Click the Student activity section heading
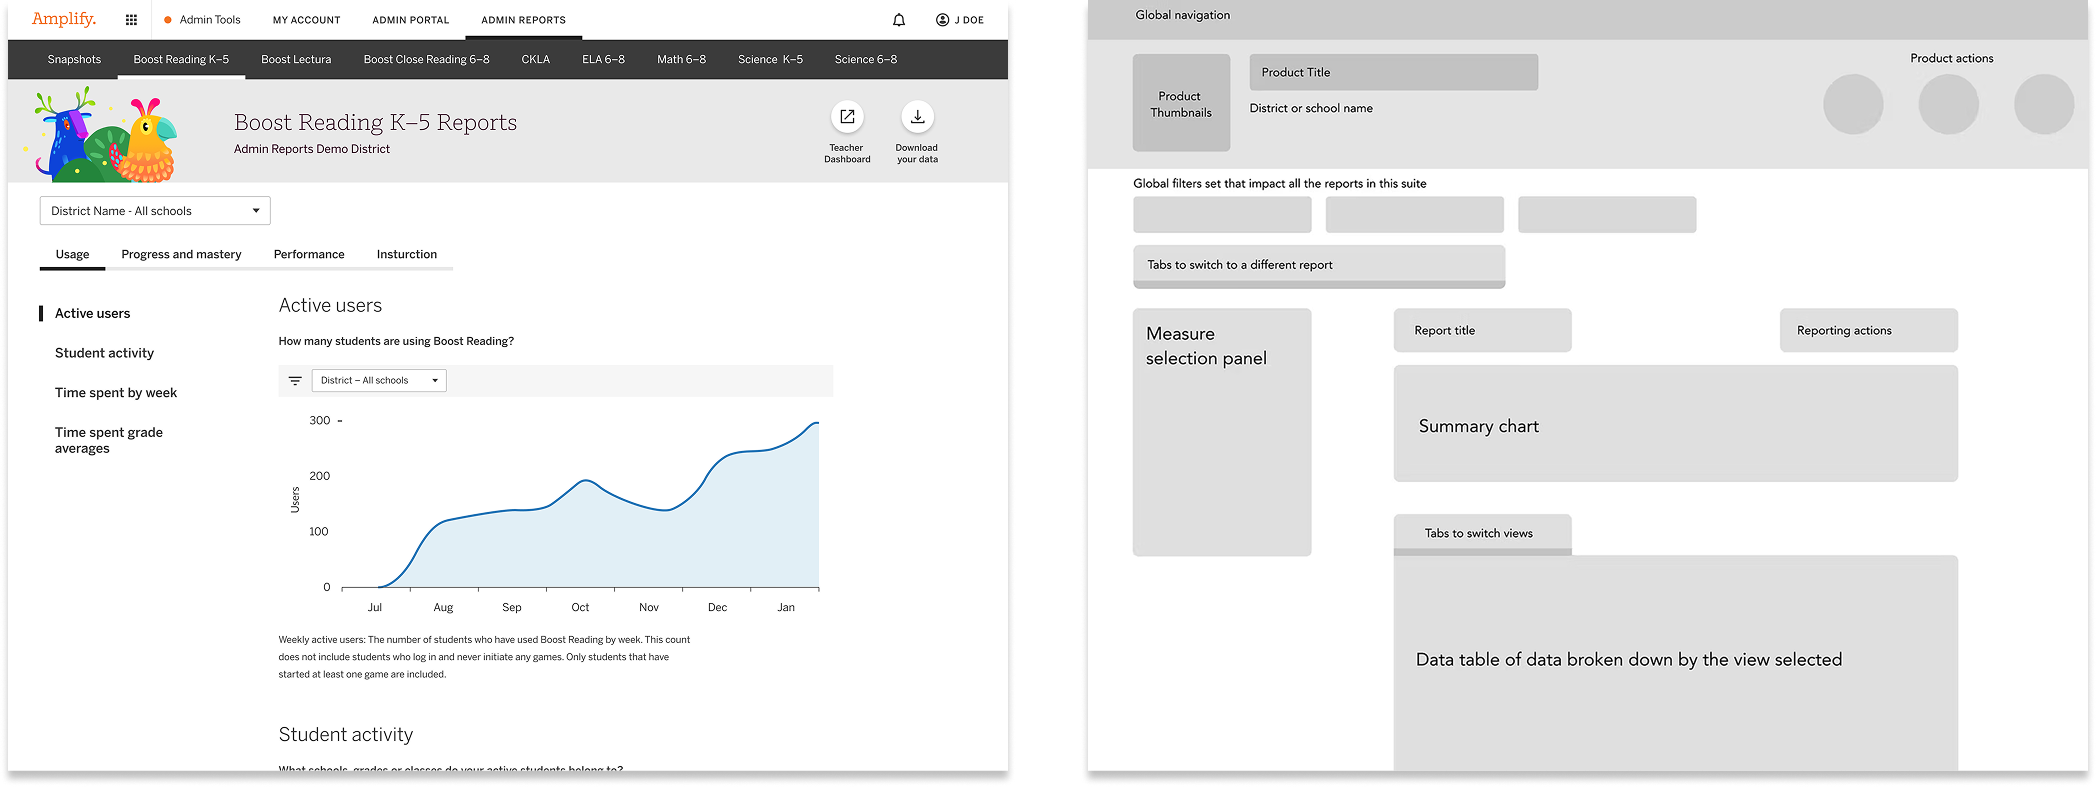The height and width of the screenshot is (787, 2096). pos(346,735)
